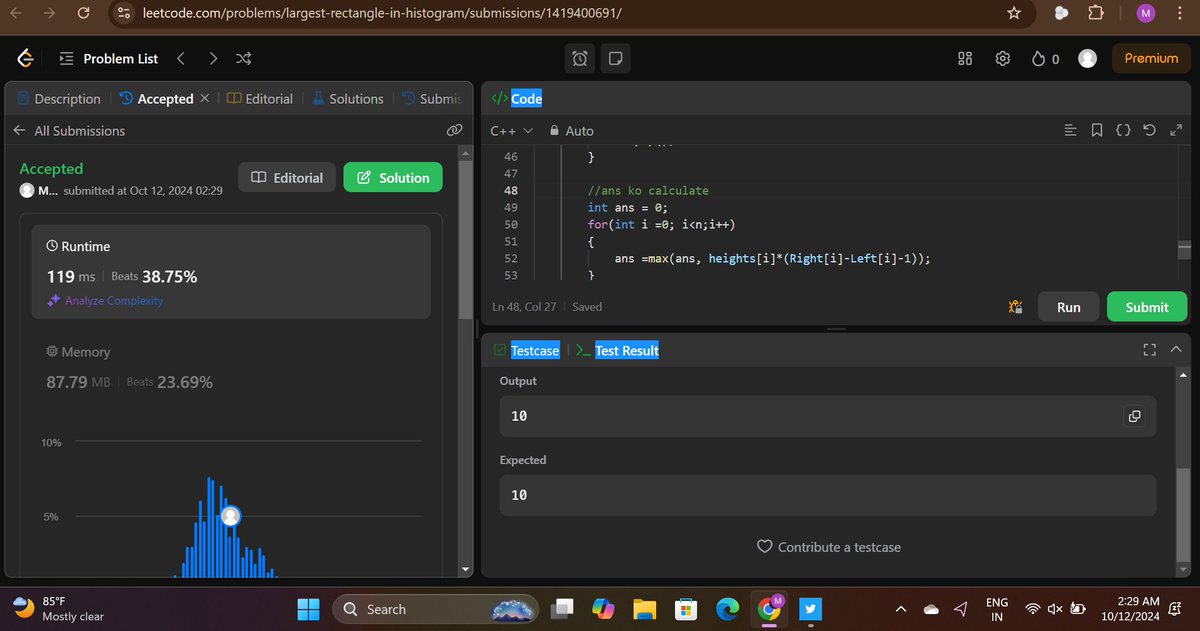This screenshot has width=1200, height=631.
Task: Click the Premium button
Action: [1151, 59]
